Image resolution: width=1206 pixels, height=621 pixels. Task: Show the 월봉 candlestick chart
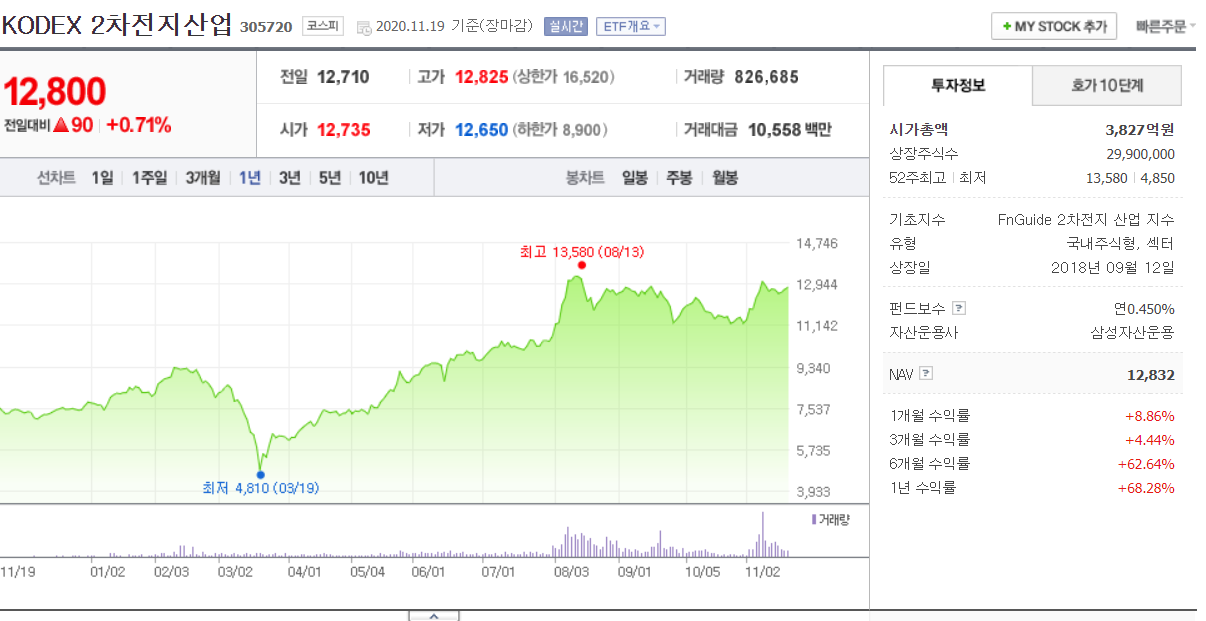coord(725,178)
